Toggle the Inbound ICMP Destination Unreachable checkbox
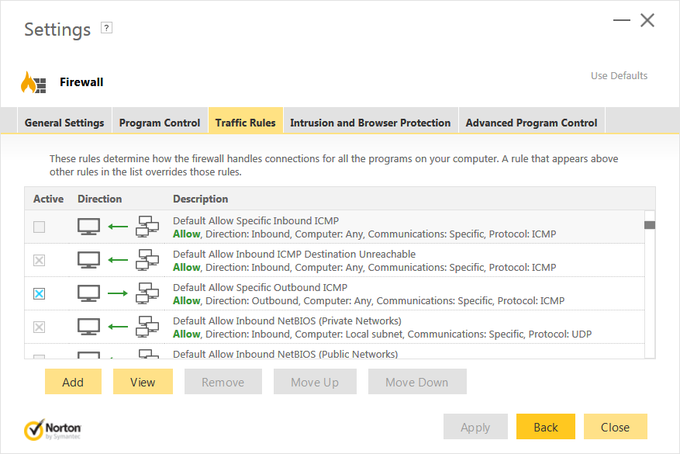The height and width of the screenshot is (454, 680). (39, 261)
